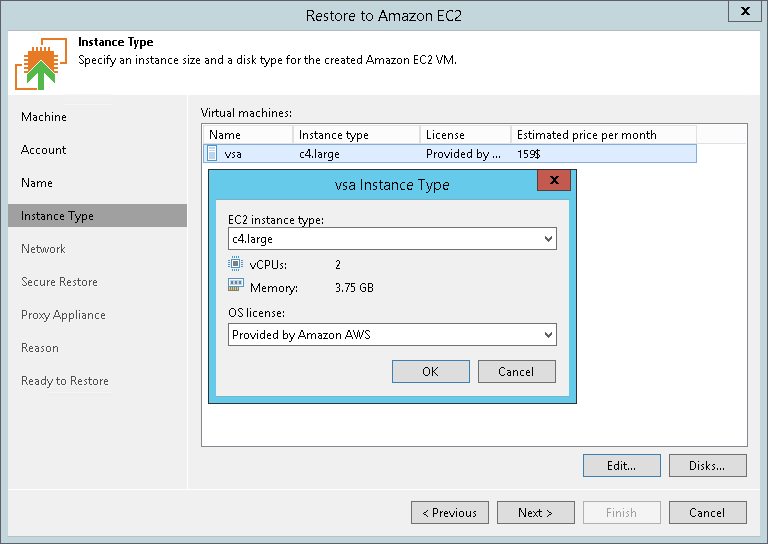Select the Account step in sidebar
The width and height of the screenshot is (768, 544).
click(x=44, y=150)
